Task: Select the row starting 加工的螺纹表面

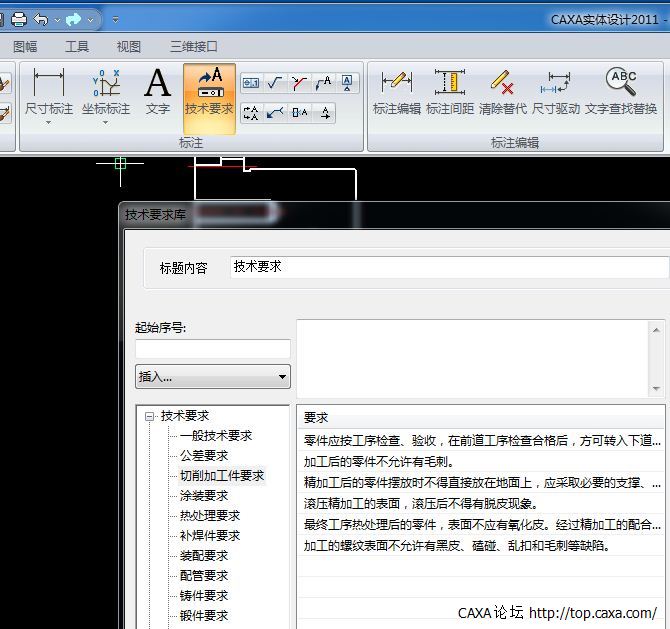Action: (481, 545)
